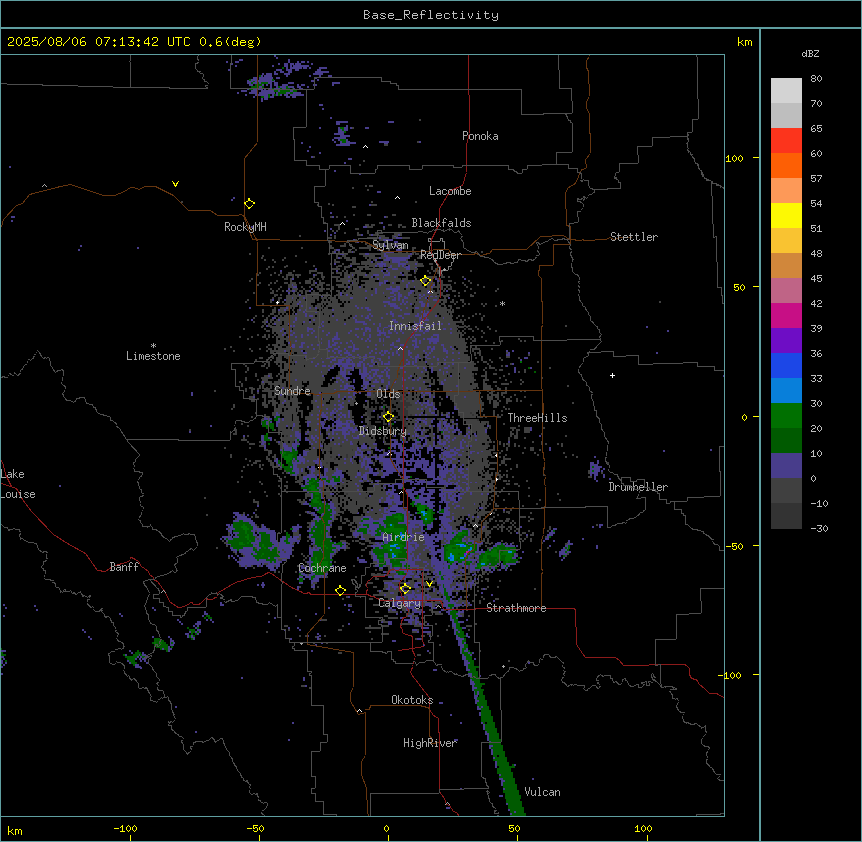Pick the bright green 20-30 dBZ swatch
Screen dimensions: 862x842
tap(786, 416)
